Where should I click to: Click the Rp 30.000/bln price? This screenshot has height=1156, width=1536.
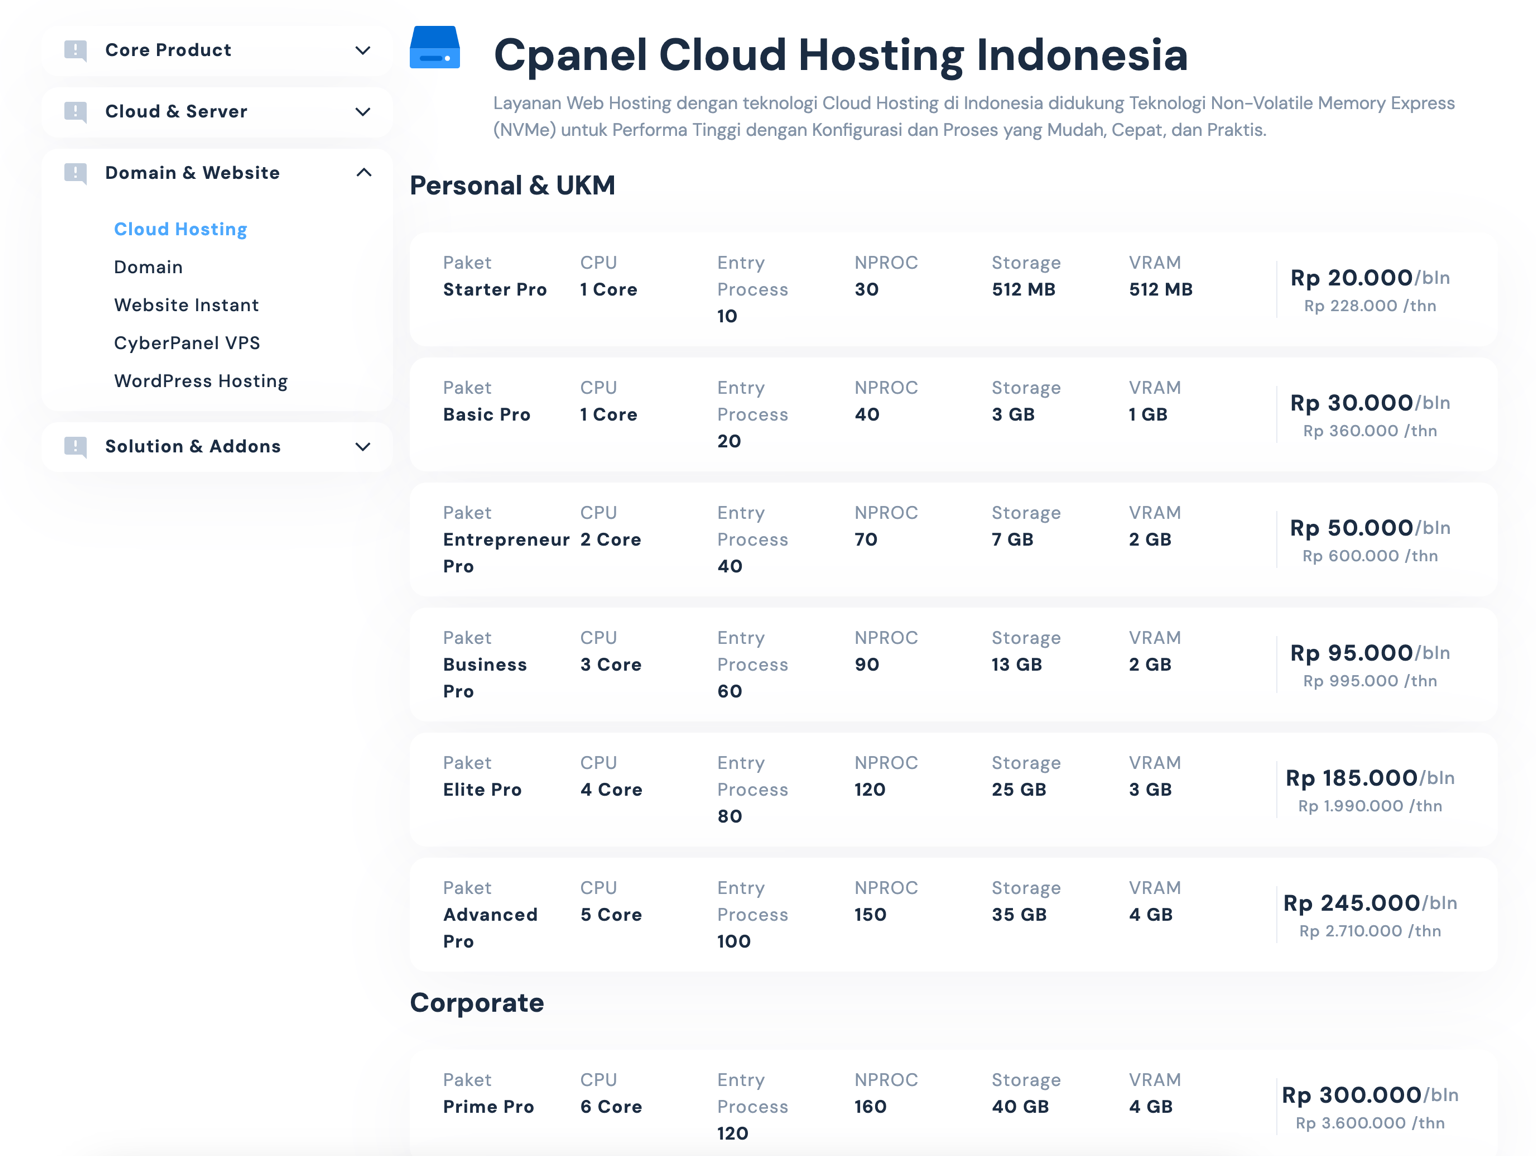click(1370, 403)
